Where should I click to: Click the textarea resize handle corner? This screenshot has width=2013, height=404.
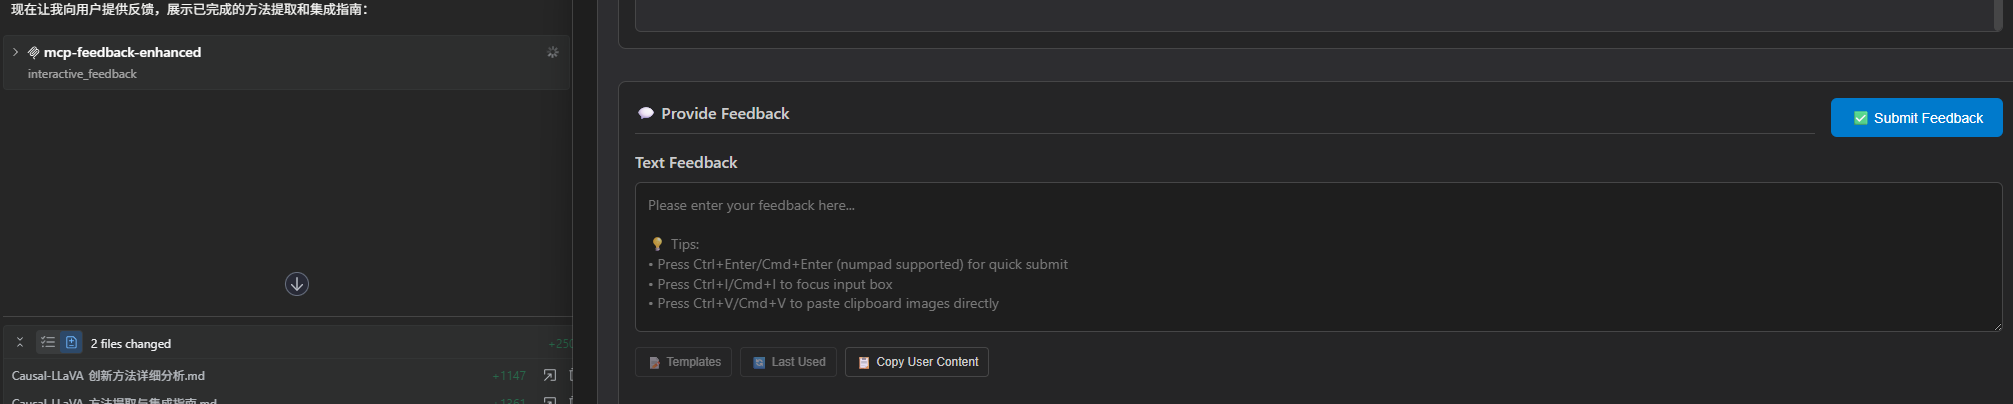1997,326
